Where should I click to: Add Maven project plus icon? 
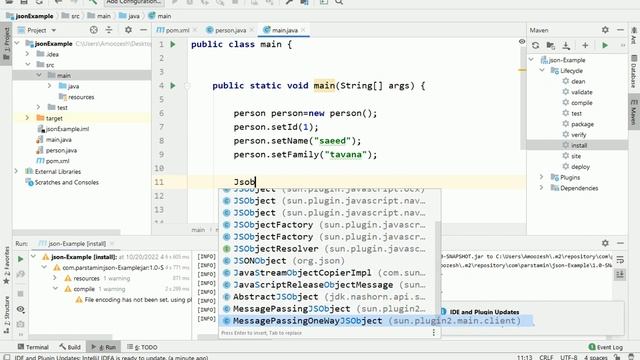point(585,45)
